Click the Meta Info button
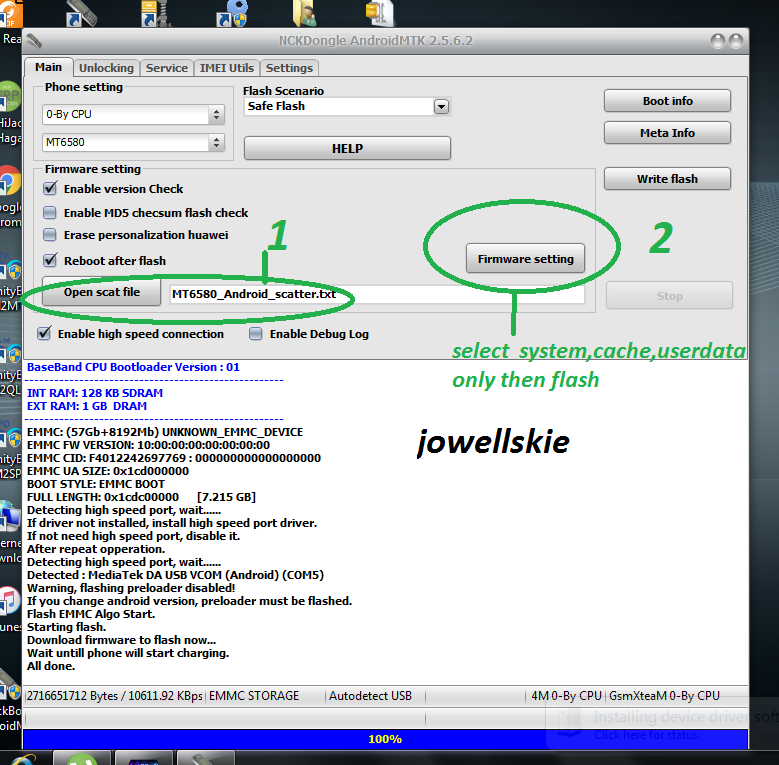779x765 pixels. [x=667, y=133]
